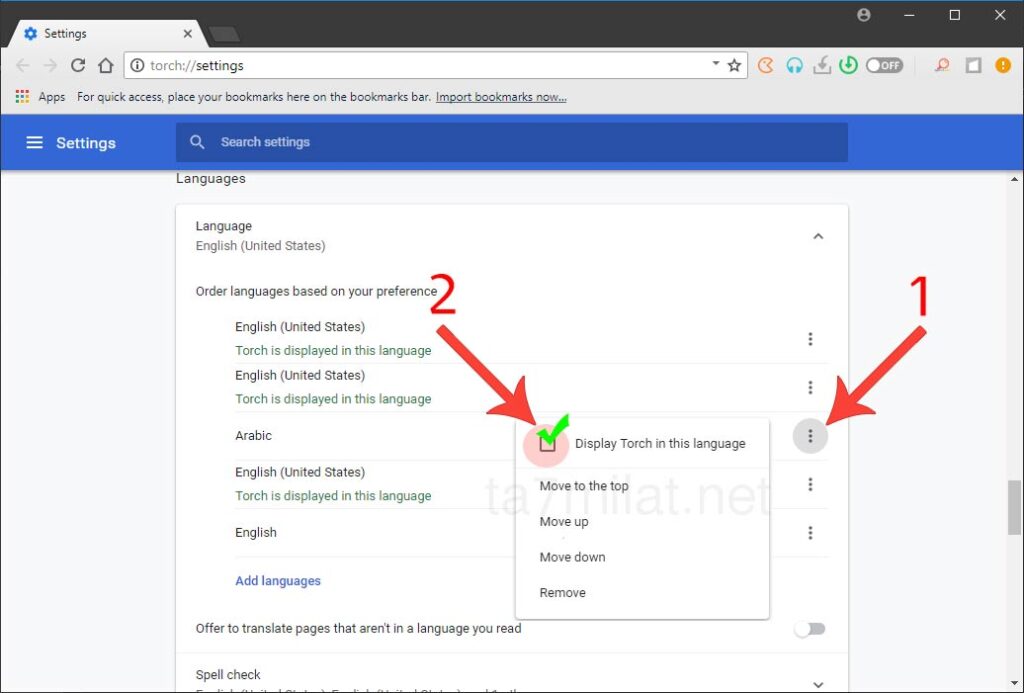The image size is (1024, 693).
Task: Click Add languages
Action: [278, 581]
